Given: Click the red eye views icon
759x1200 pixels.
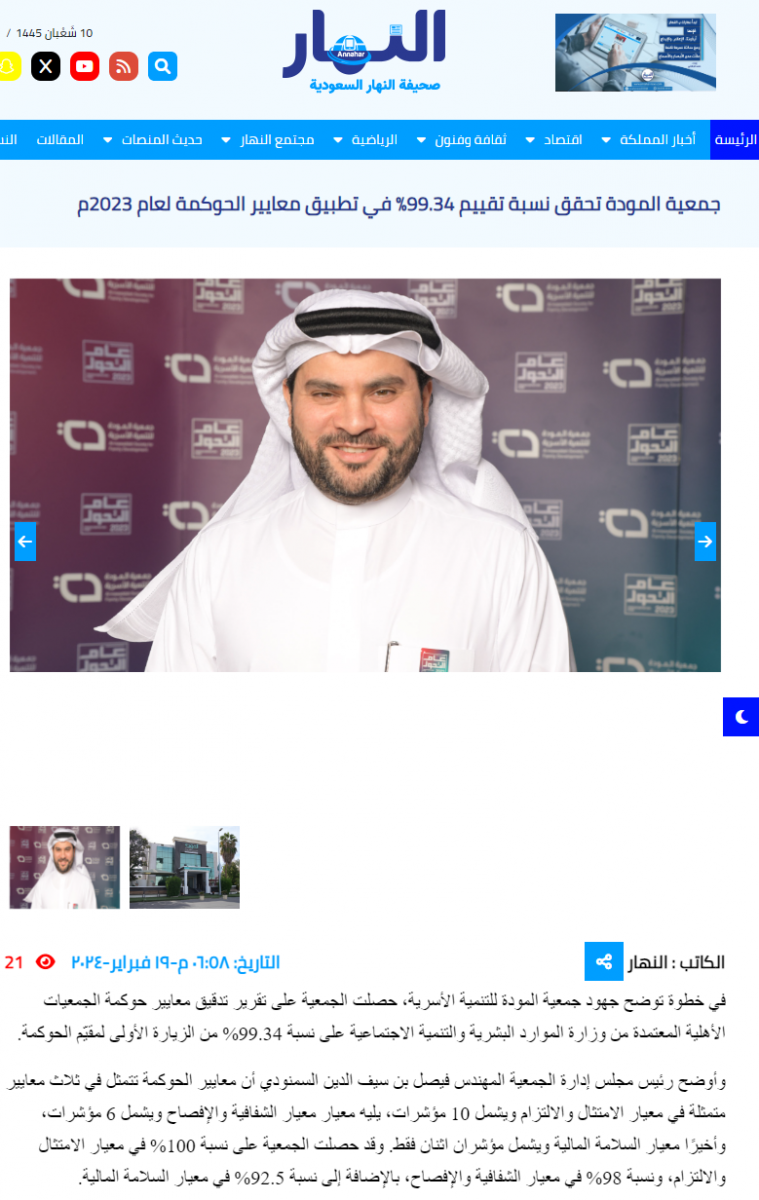Looking at the screenshot, I should pyautogui.click(x=45, y=962).
